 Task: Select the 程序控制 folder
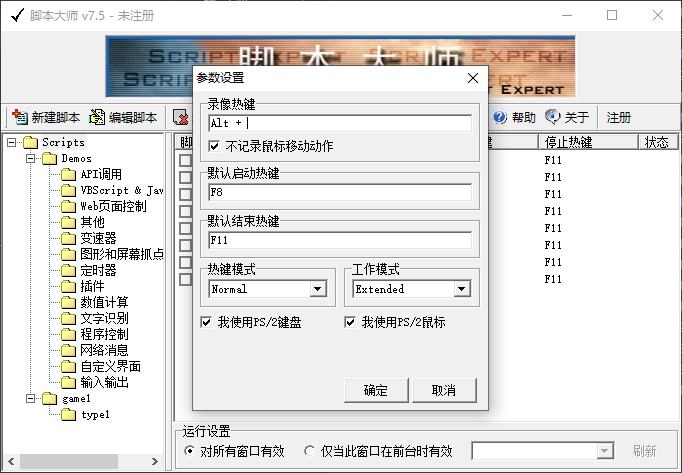coord(95,334)
